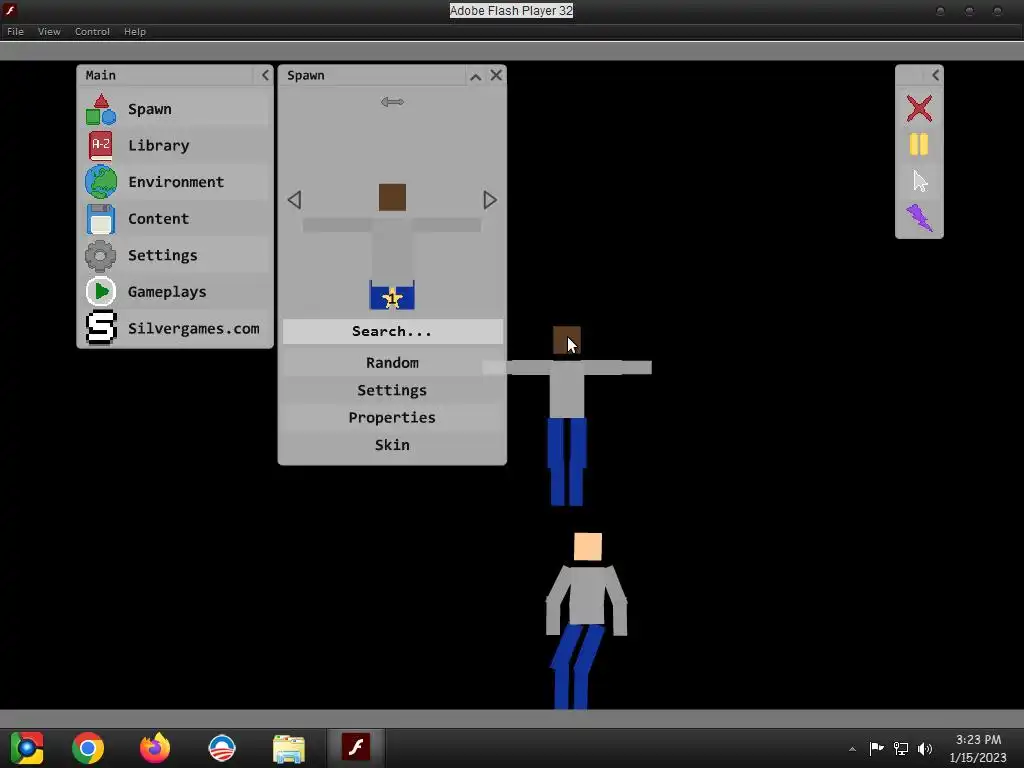Click the network tray icon

pos(901,748)
